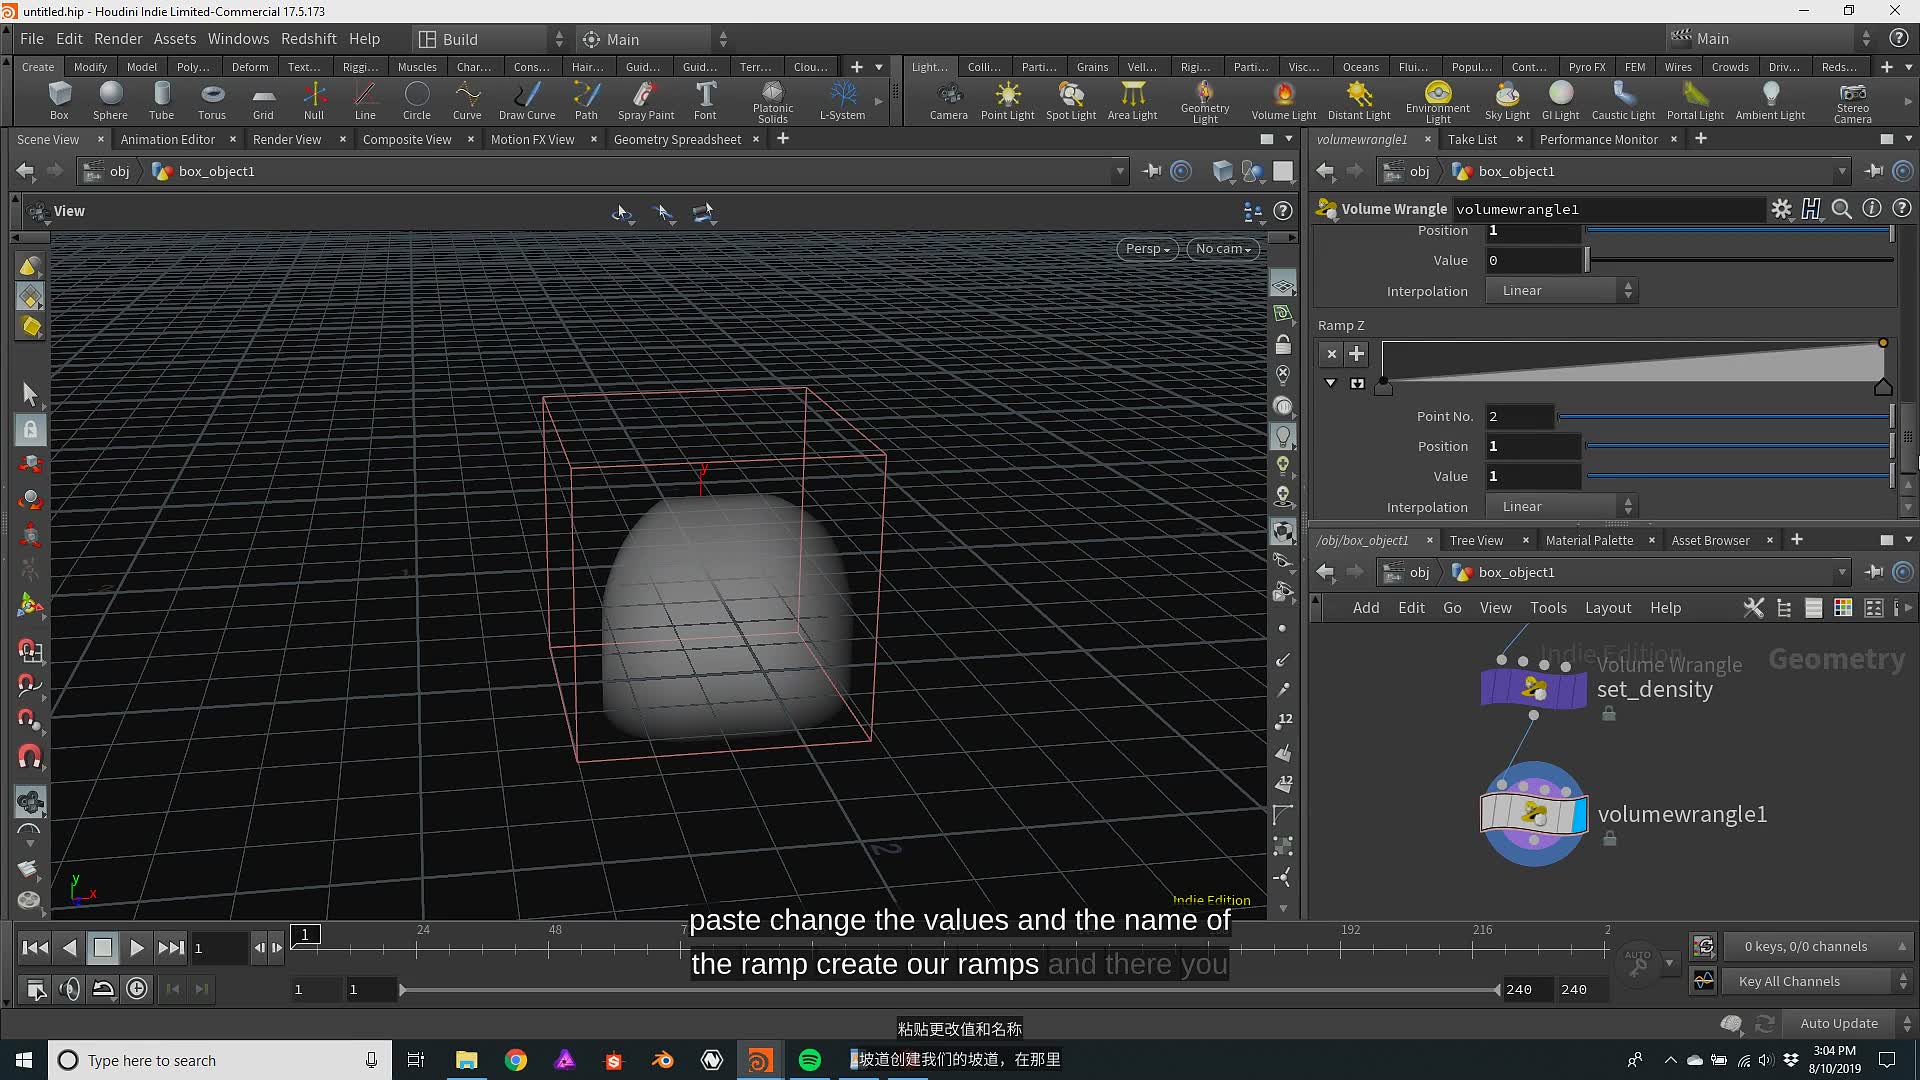Add a Spot Light from the shelf
This screenshot has height=1080, width=1920.
[1071, 101]
